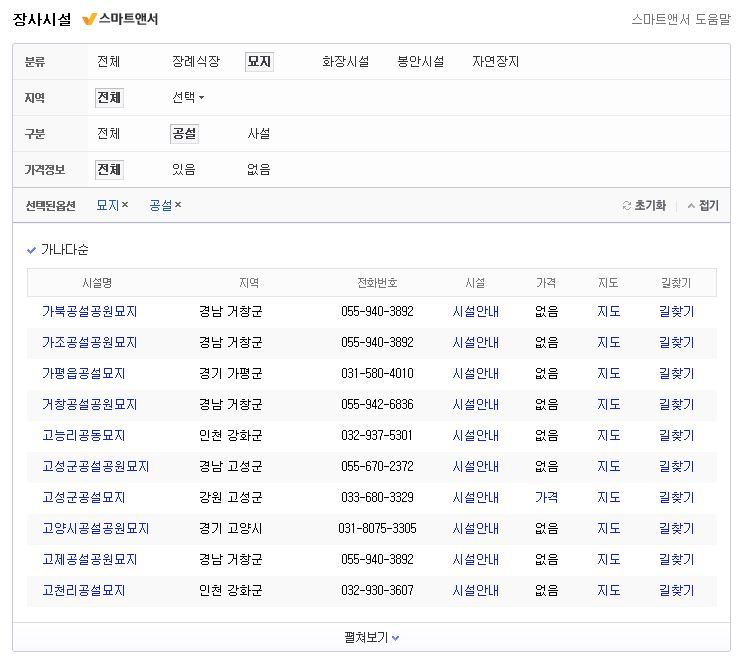Image resolution: width=748 pixels, height=665 pixels.
Task: Open 지도 for 고제공설공원묘지
Action: tap(609, 560)
